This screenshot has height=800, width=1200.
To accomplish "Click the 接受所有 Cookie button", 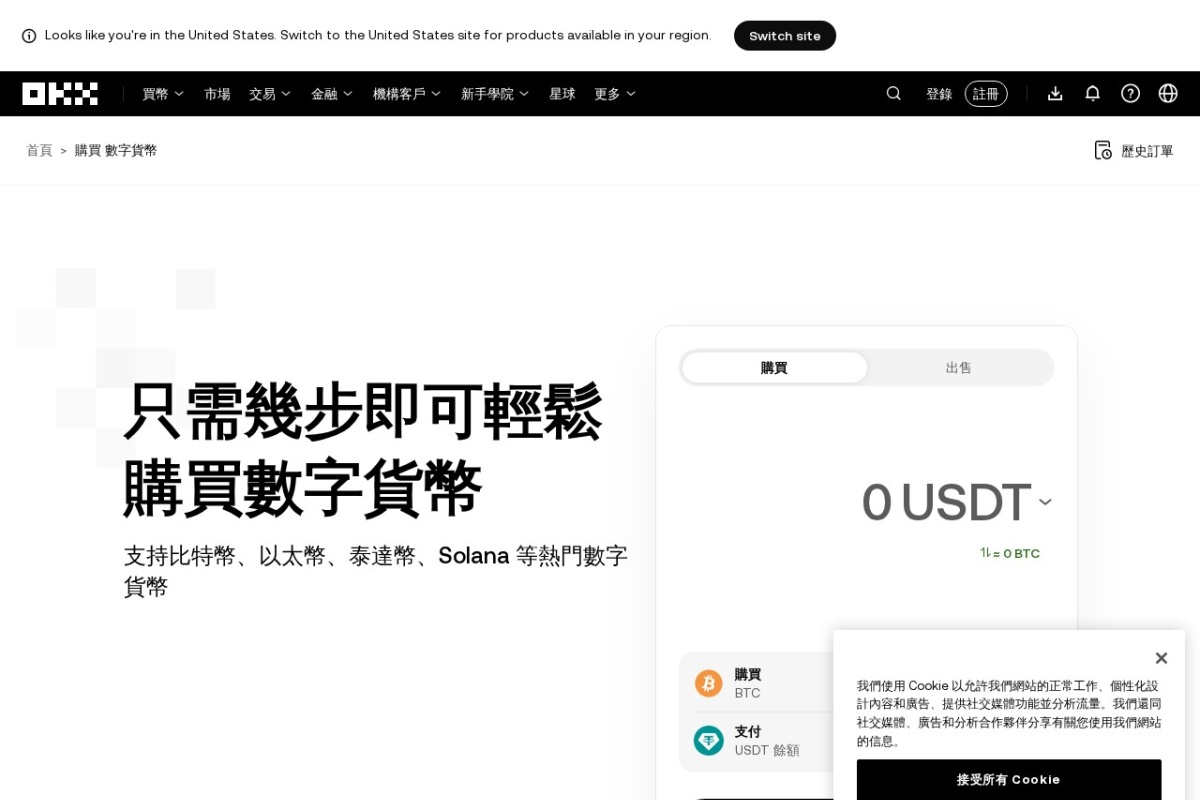I will pyautogui.click(x=1009, y=779).
